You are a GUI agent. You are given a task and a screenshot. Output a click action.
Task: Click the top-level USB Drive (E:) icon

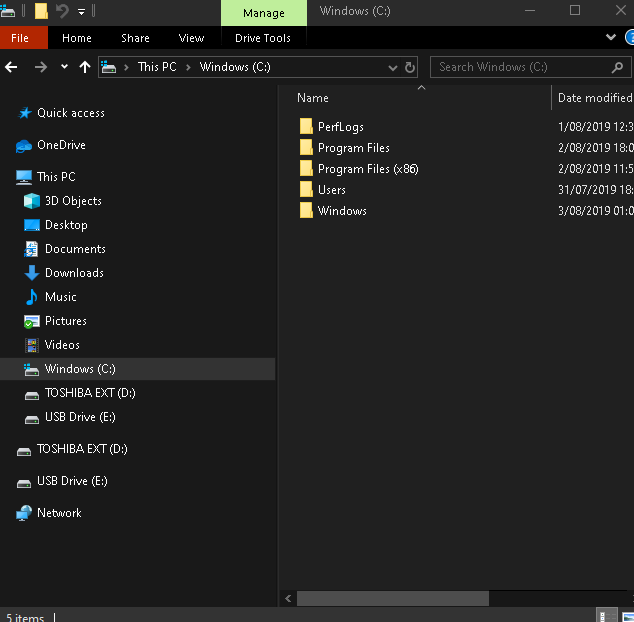[24, 483]
